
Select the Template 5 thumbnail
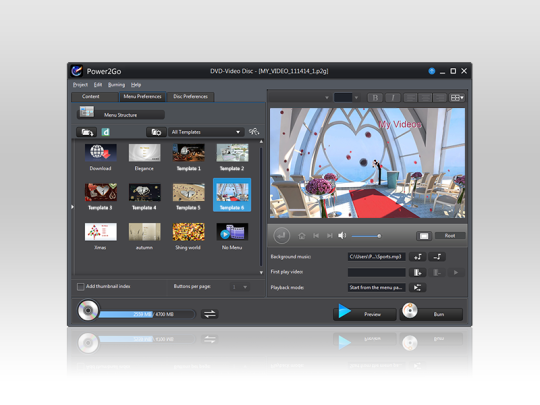188,192
